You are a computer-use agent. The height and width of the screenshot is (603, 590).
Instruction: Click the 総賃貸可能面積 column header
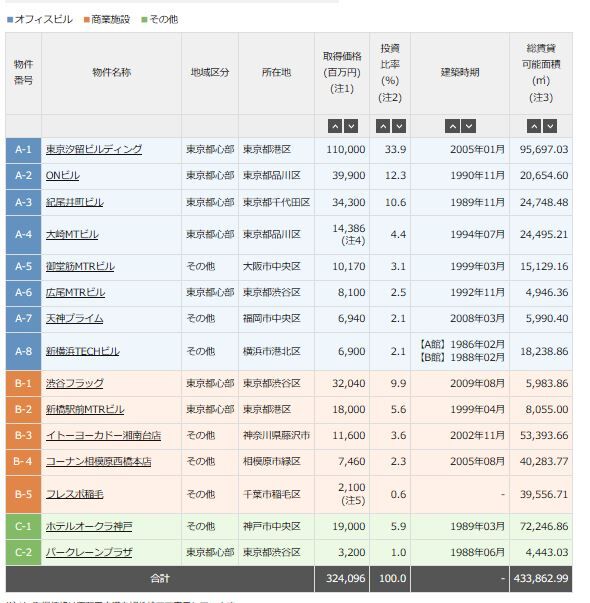click(541, 73)
